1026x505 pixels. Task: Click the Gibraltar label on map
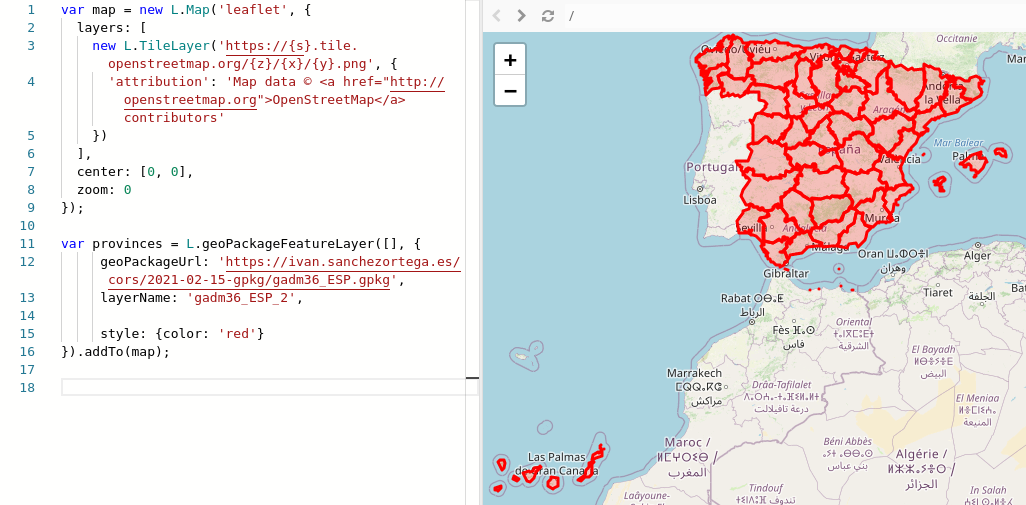786,273
